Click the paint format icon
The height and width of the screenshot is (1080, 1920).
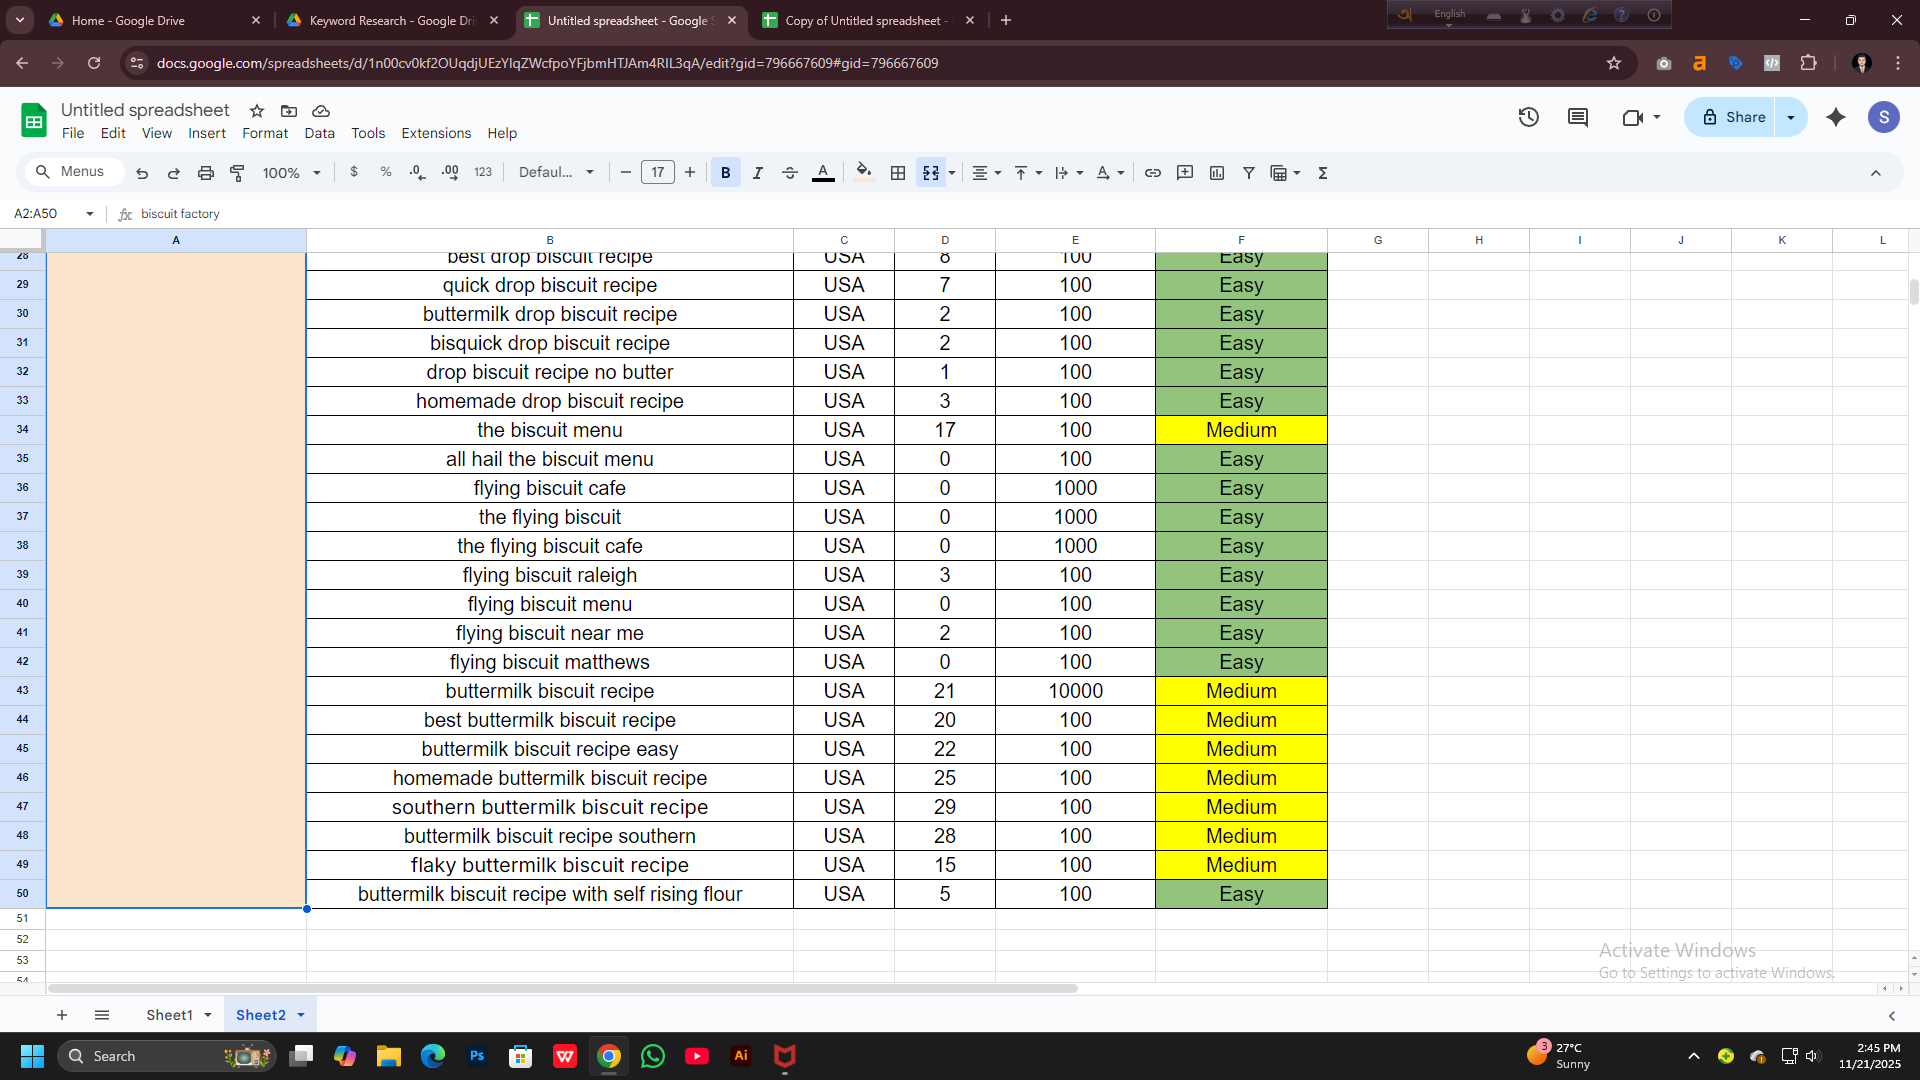237,173
